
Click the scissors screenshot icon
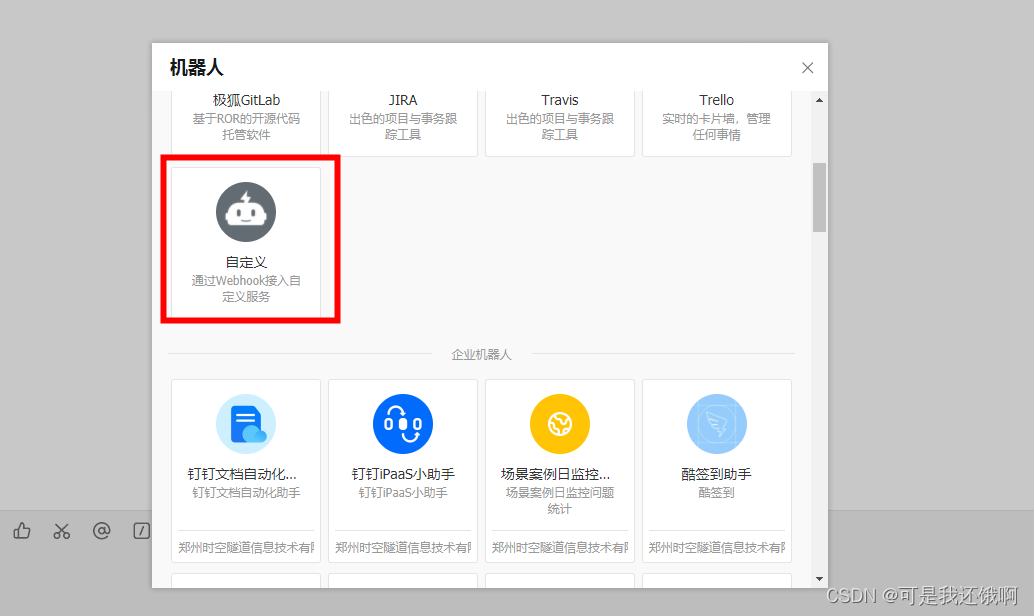61,531
